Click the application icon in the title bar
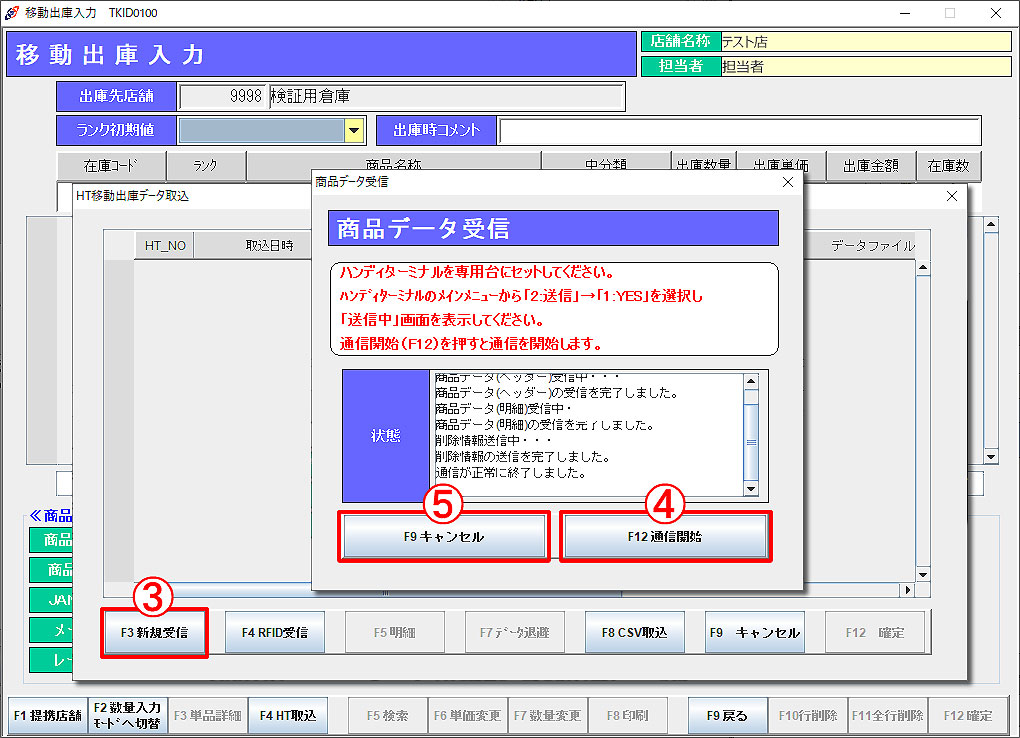This screenshot has height=738, width=1020. coord(11,13)
